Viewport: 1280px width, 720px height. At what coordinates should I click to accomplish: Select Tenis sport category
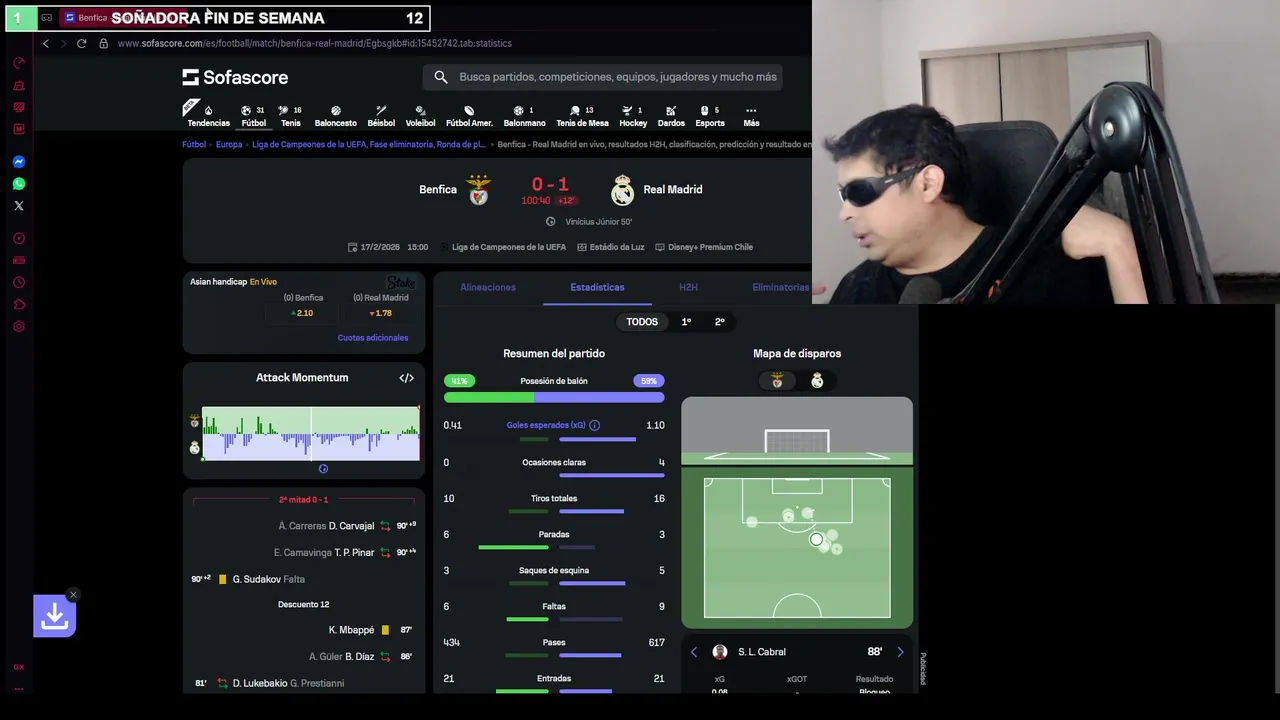(x=290, y=116)
